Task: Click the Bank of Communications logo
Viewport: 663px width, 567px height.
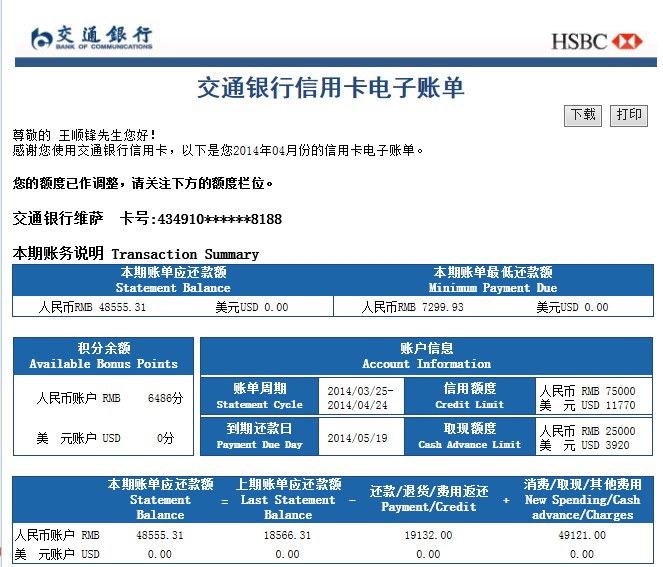Action: pyautogui.click(x=92, y=38)
